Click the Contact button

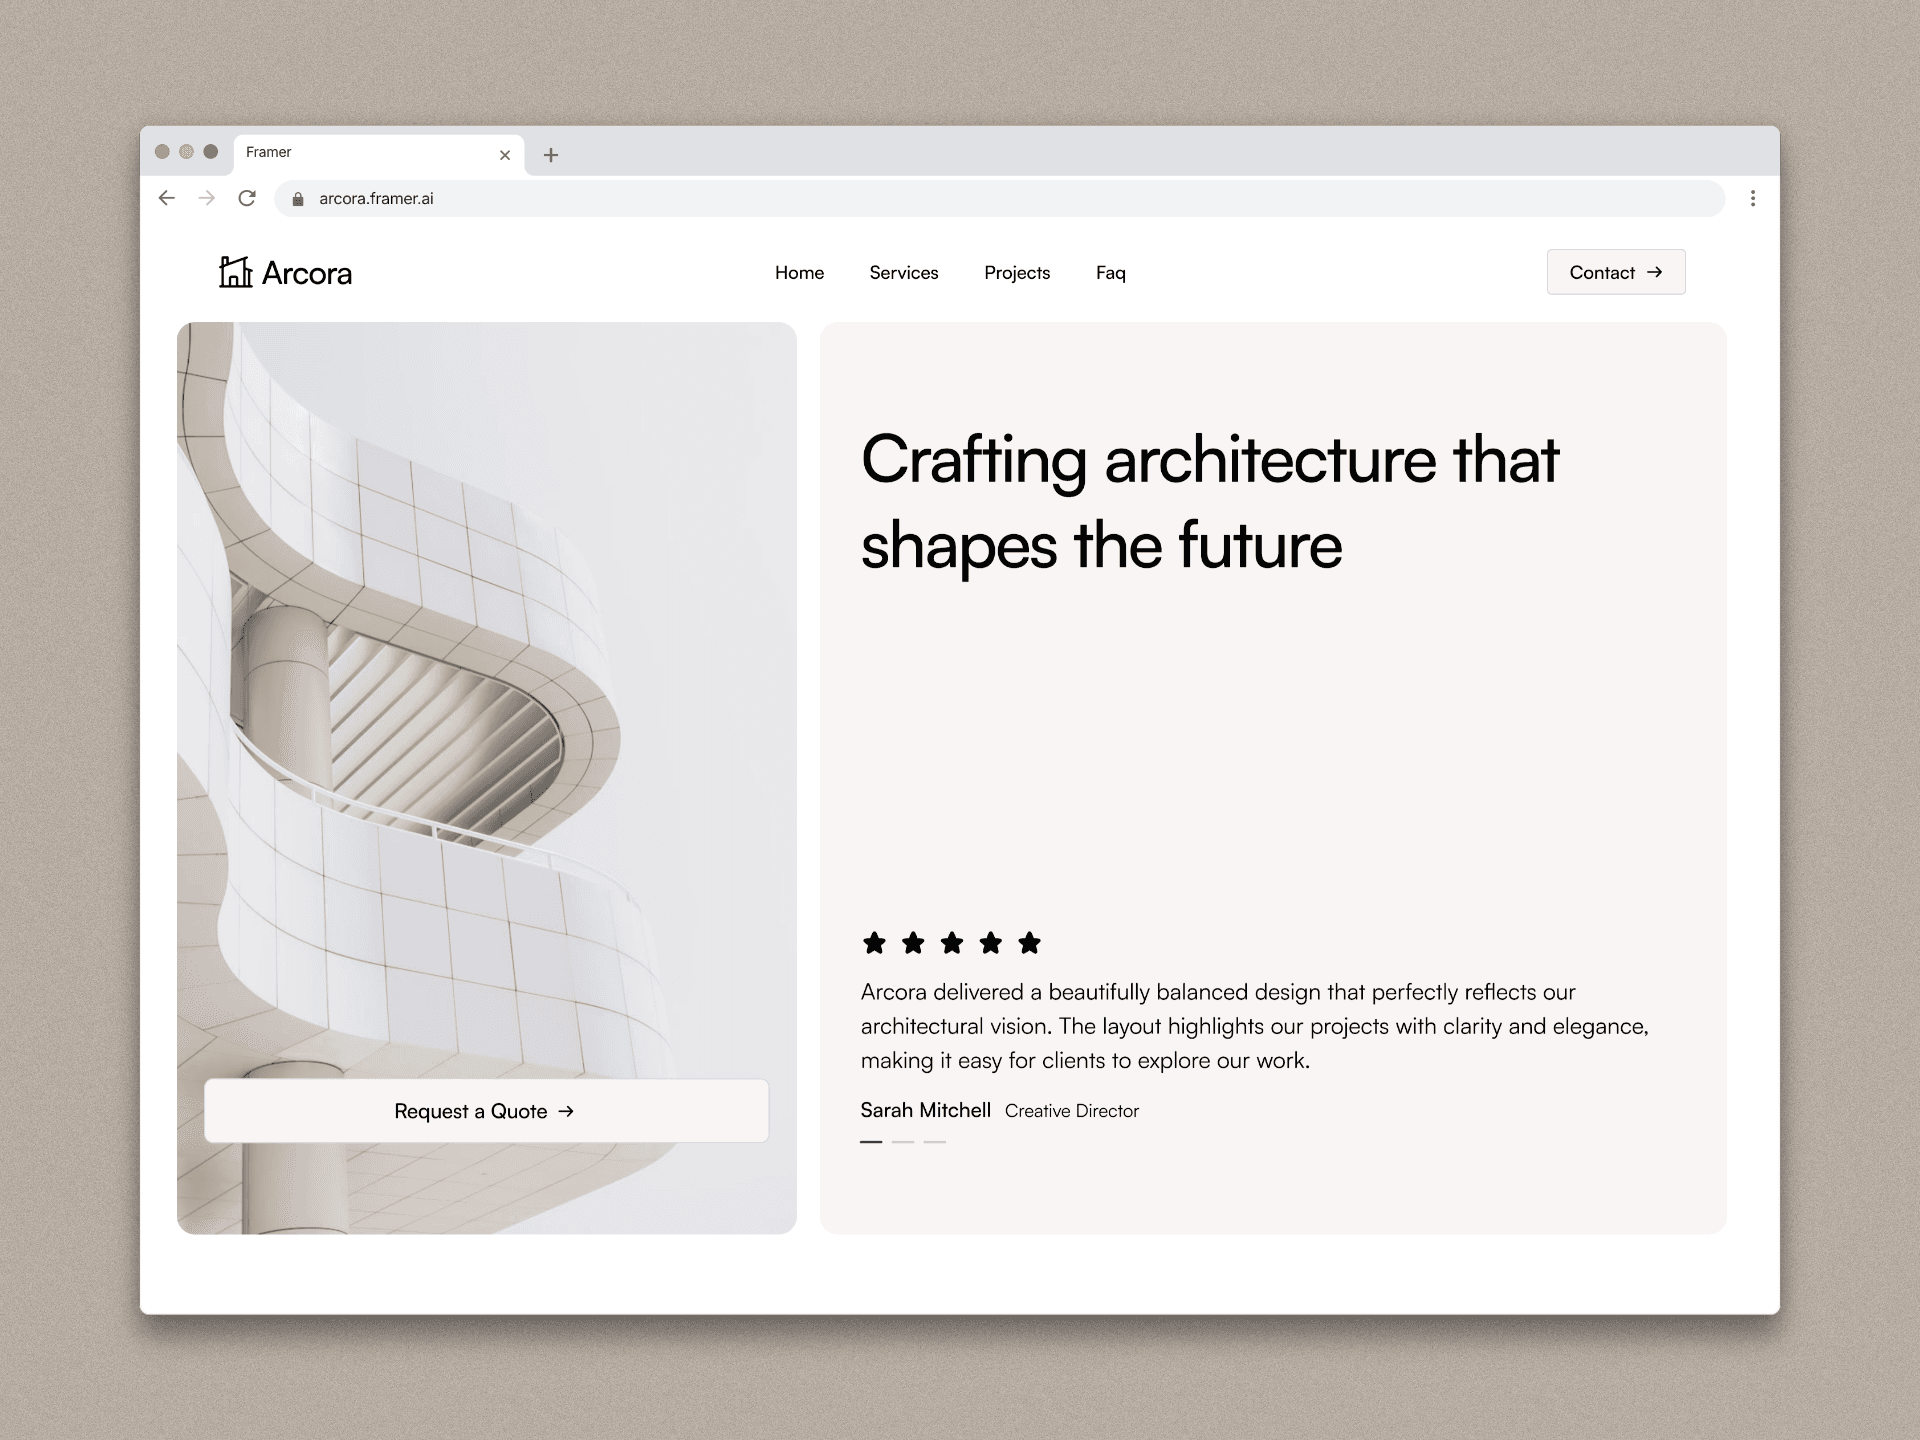tap(1616, 272)
